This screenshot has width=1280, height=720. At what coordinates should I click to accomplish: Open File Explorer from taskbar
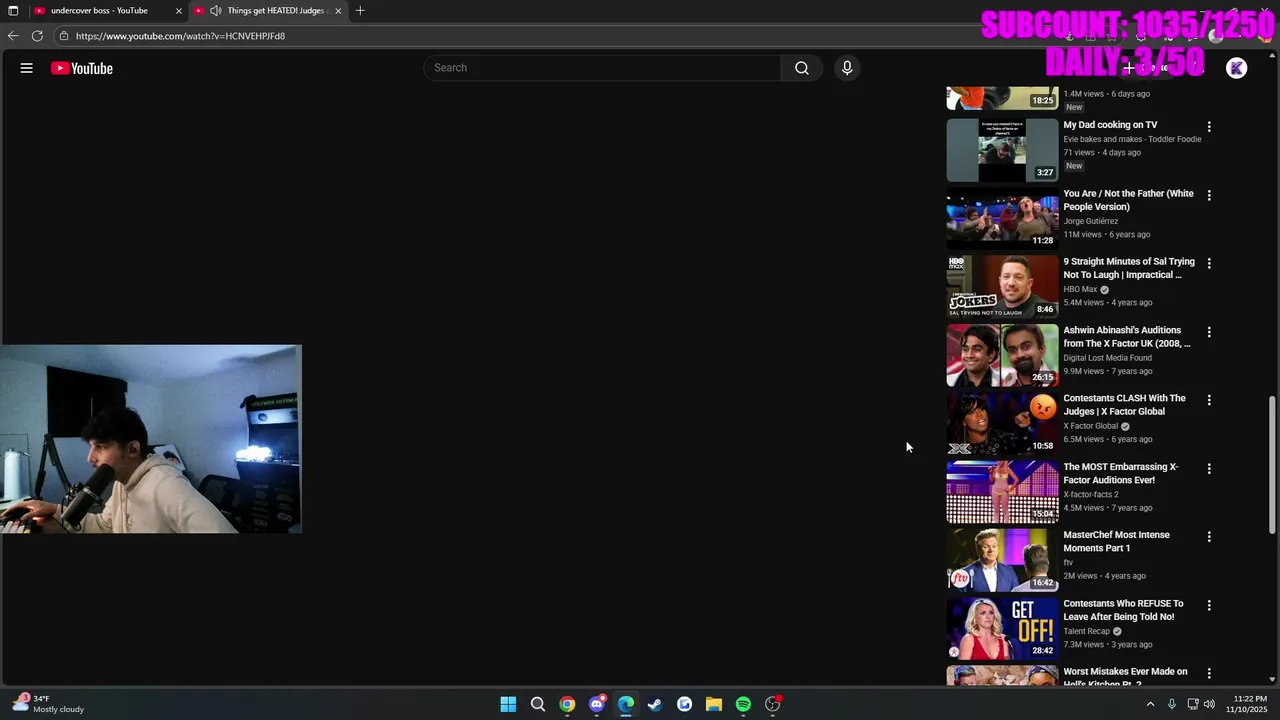tap(714, 704)
